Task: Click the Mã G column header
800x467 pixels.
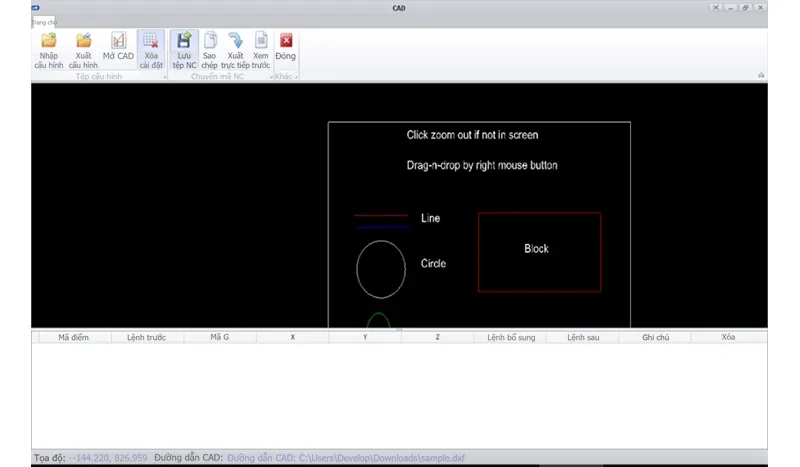Action: (x=220, y=337)
